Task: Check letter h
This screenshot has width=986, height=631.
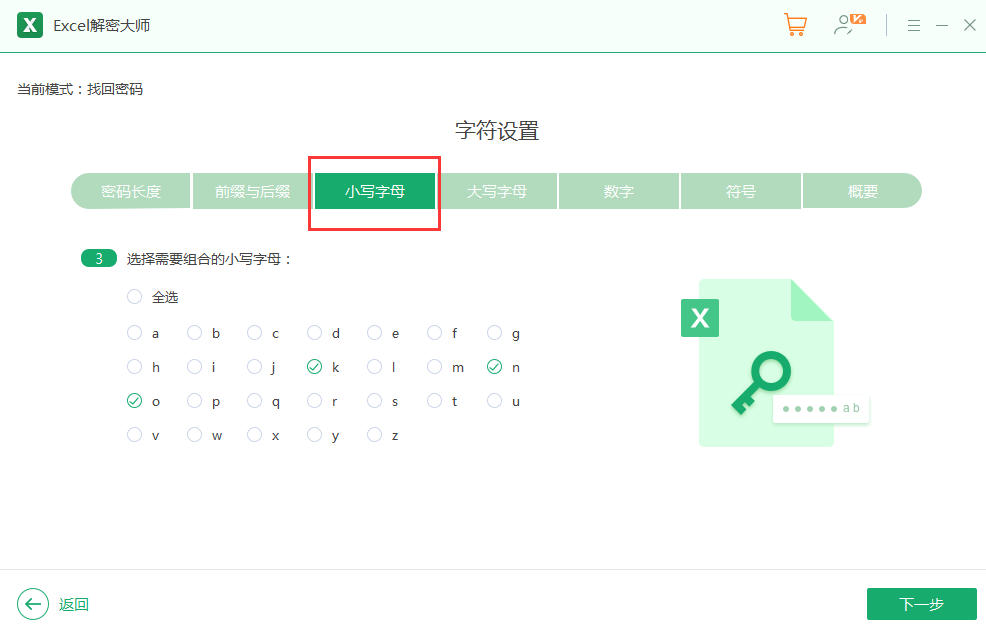Action: point(135,367)
